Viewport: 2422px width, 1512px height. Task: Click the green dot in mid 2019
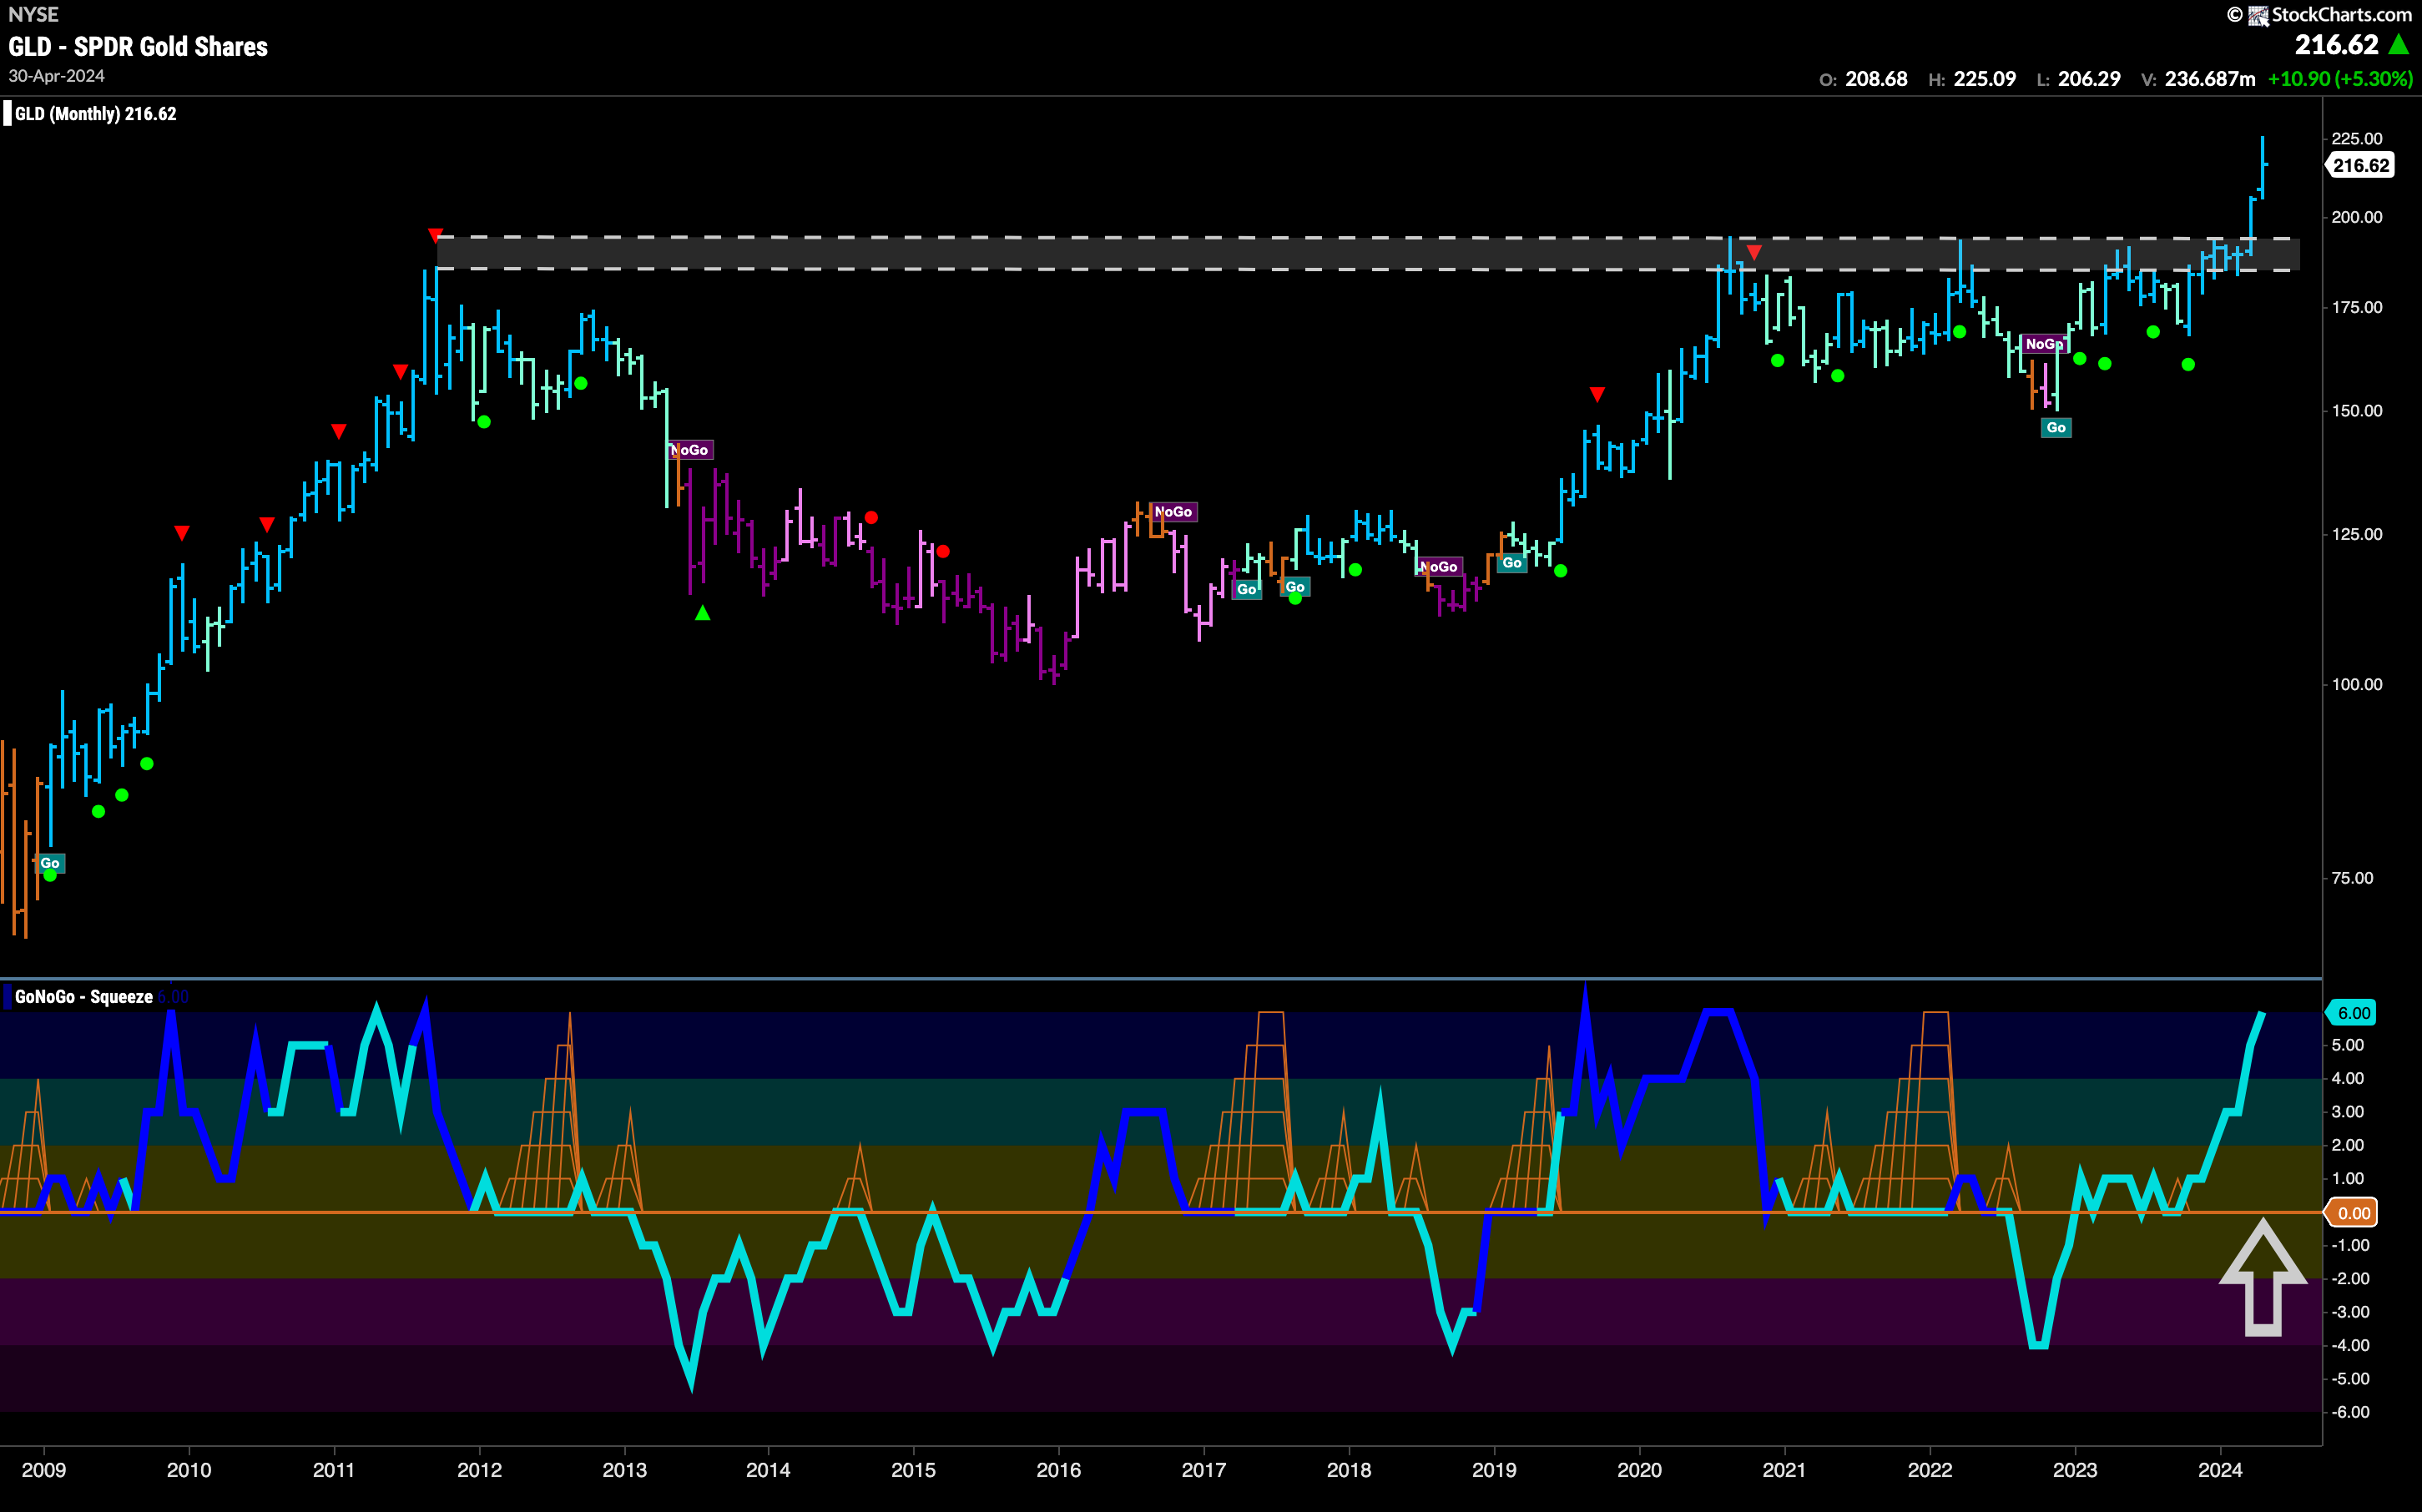[1561, 571]
